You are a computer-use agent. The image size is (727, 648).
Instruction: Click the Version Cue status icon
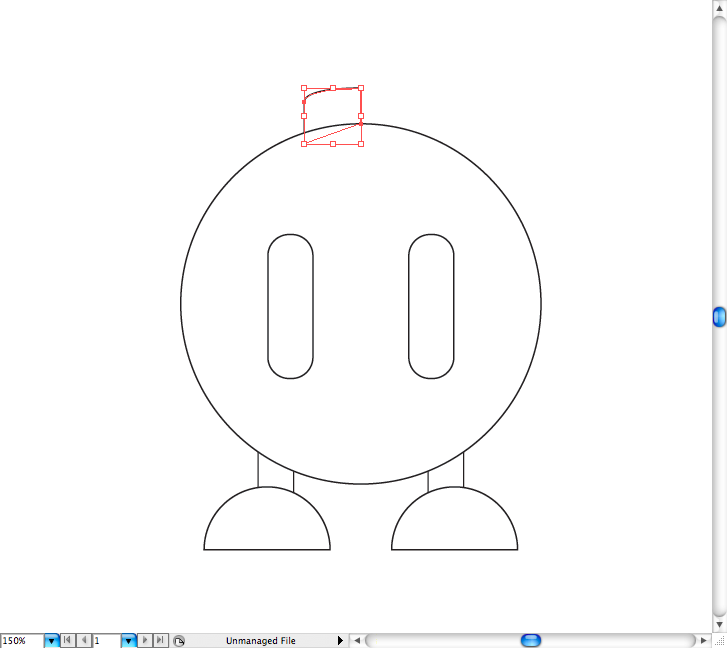pos(178,640)
